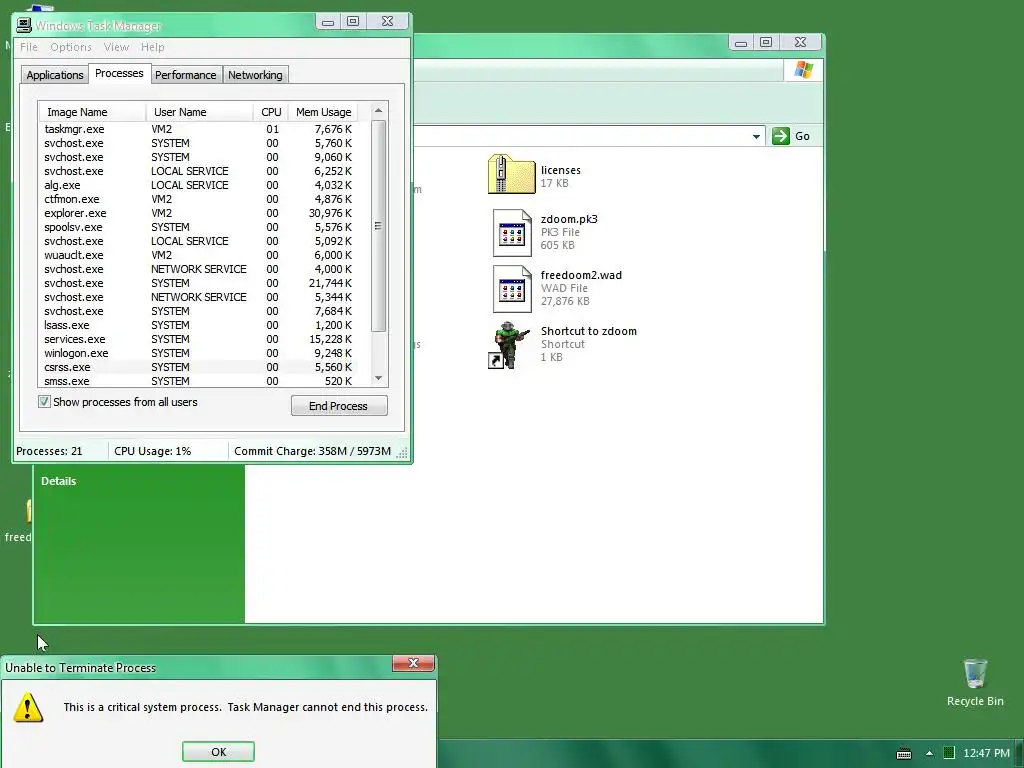
Task: Click the zdoom.pk3 file name
Action: click(x=569, y=219)
